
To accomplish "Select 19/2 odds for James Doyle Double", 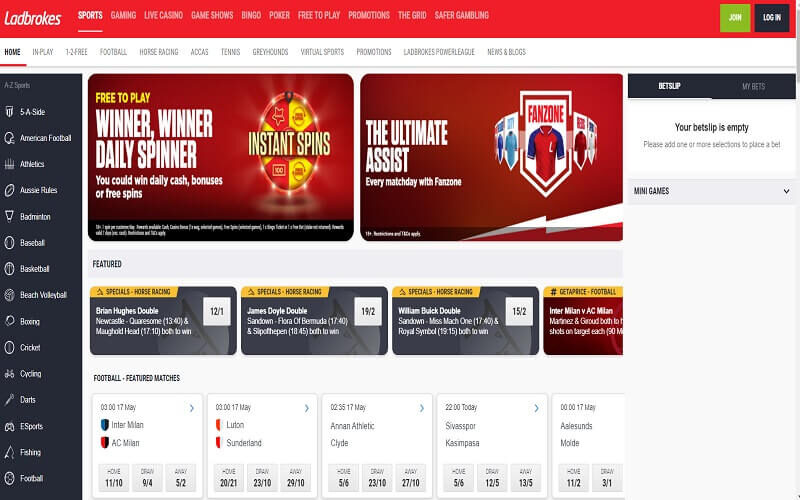I will pos(368,311).
